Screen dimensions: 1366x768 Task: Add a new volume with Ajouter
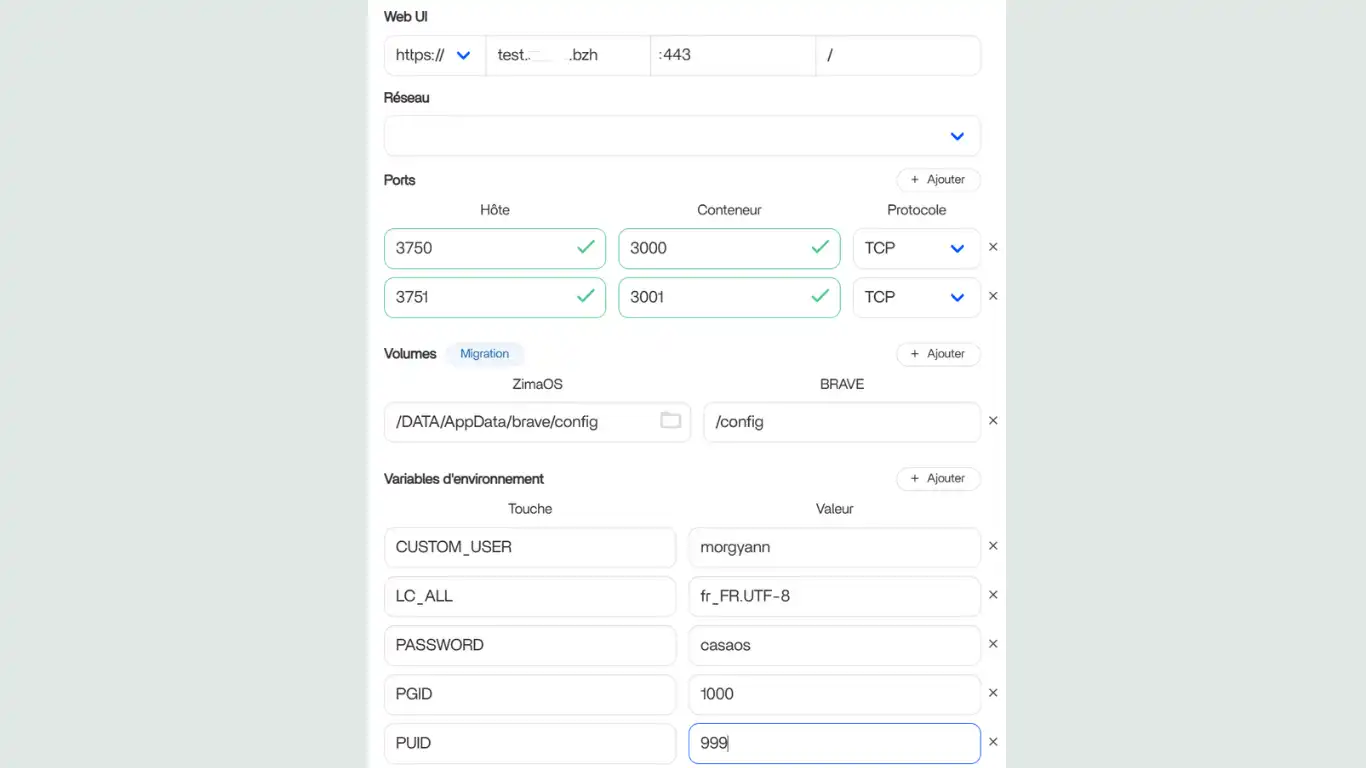938,354
